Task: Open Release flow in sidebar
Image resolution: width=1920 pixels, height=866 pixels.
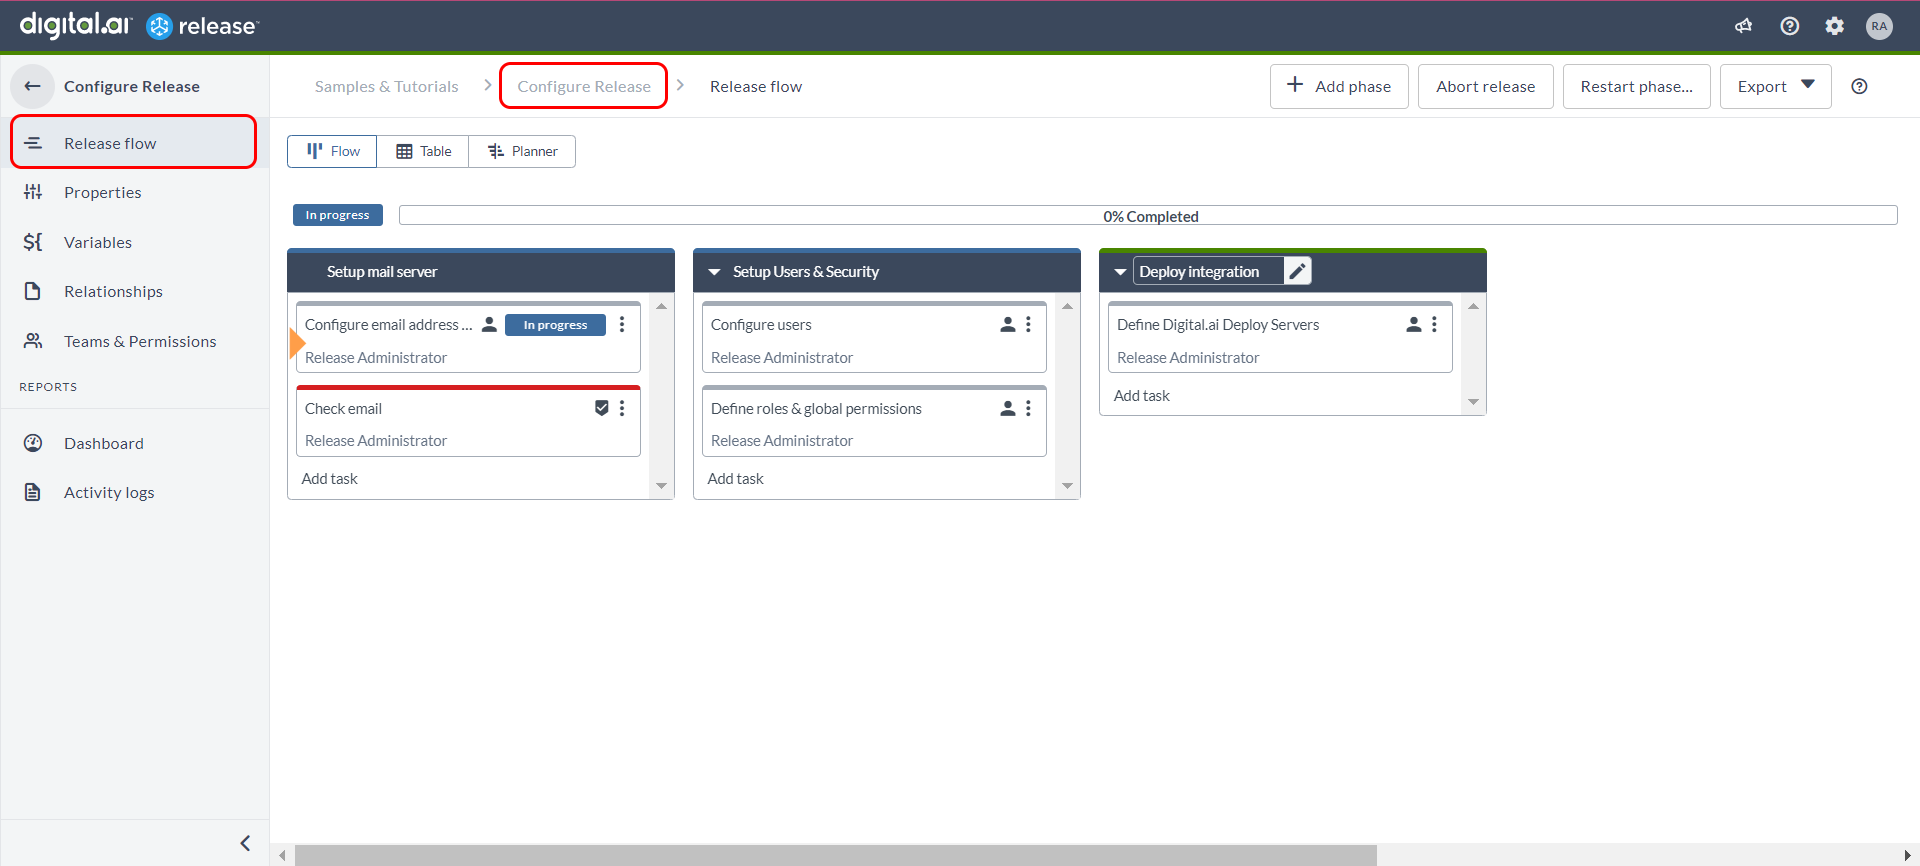Action: pos(134,143)
